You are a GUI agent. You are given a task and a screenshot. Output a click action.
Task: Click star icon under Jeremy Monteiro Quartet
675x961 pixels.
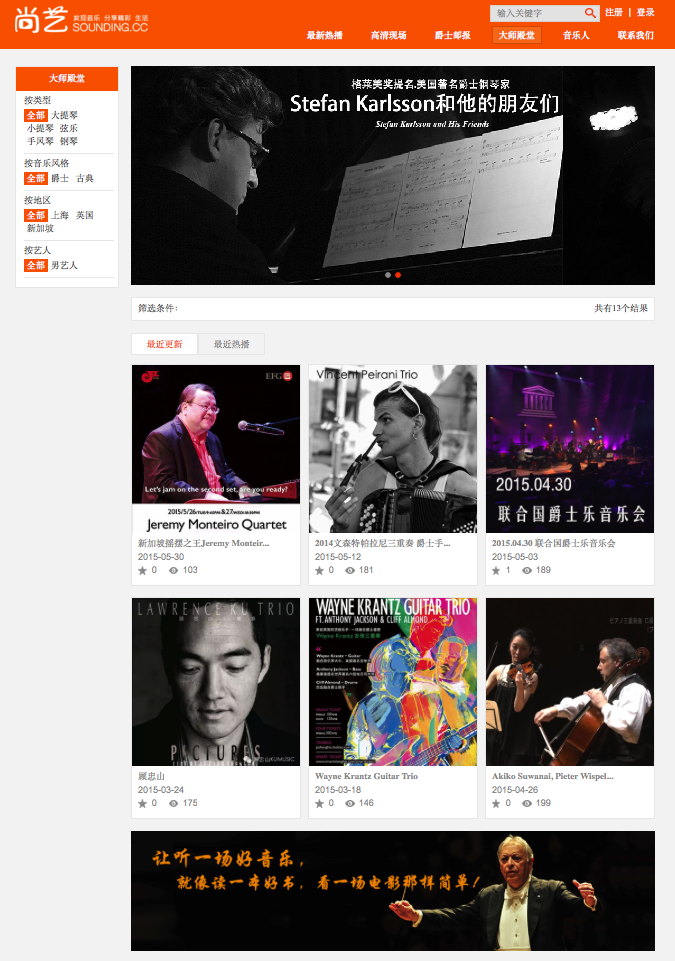pos(142,571)
